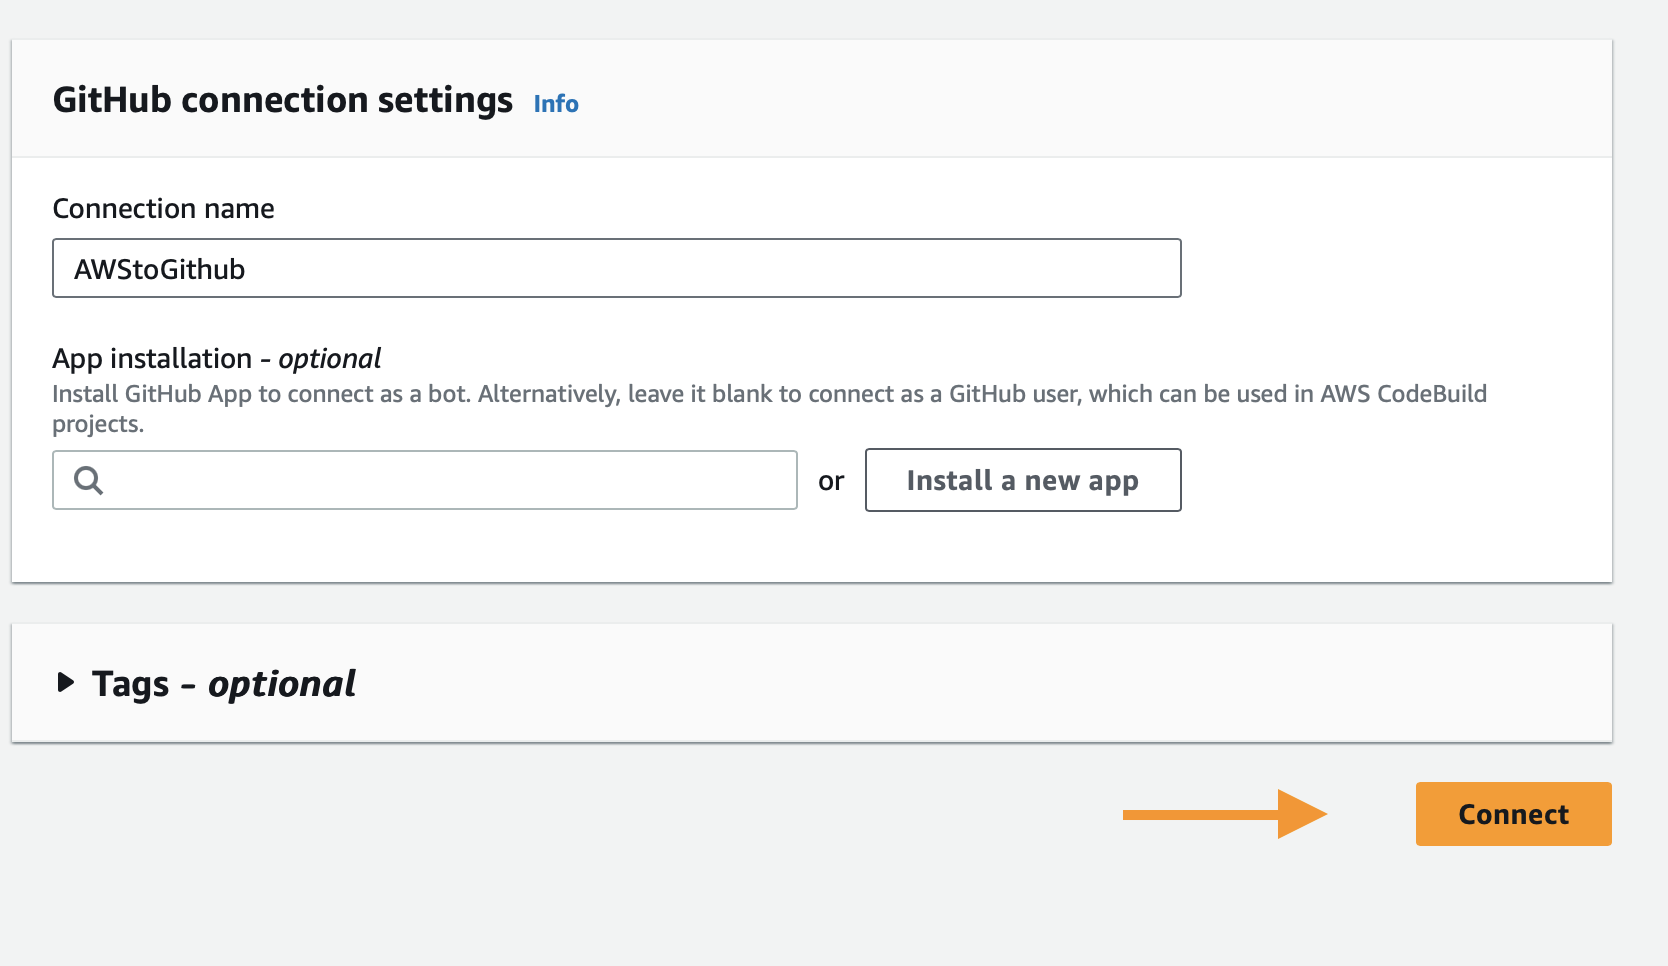Click the 'Tags - optional' heading text

224,684
